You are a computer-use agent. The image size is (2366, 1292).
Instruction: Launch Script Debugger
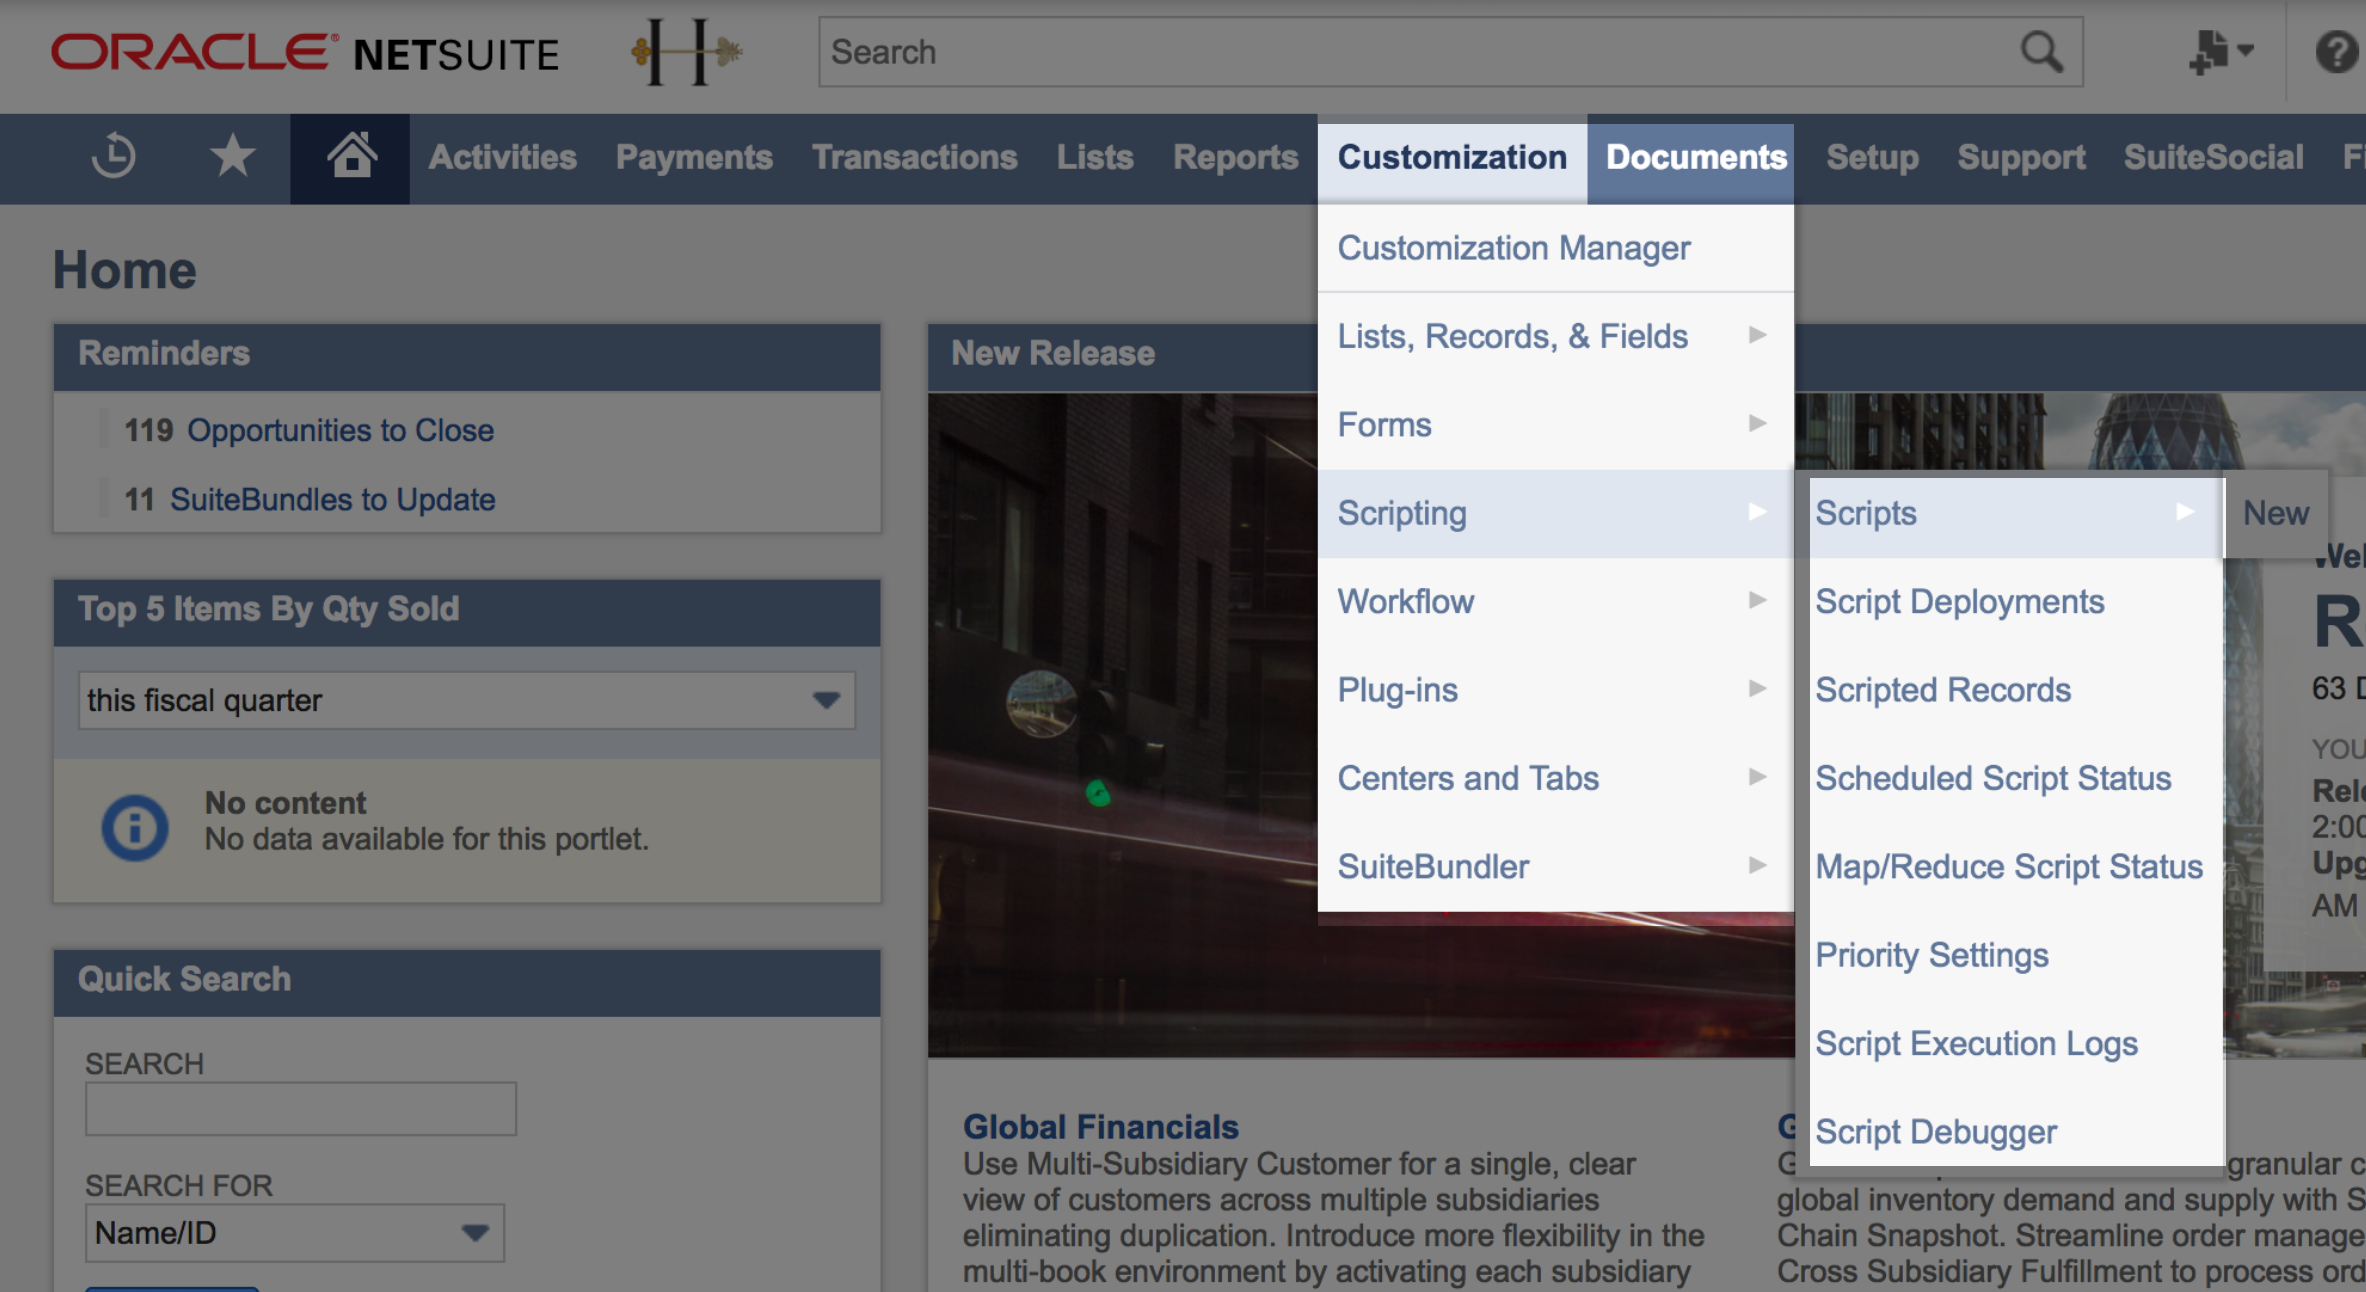point(2016,1131)
